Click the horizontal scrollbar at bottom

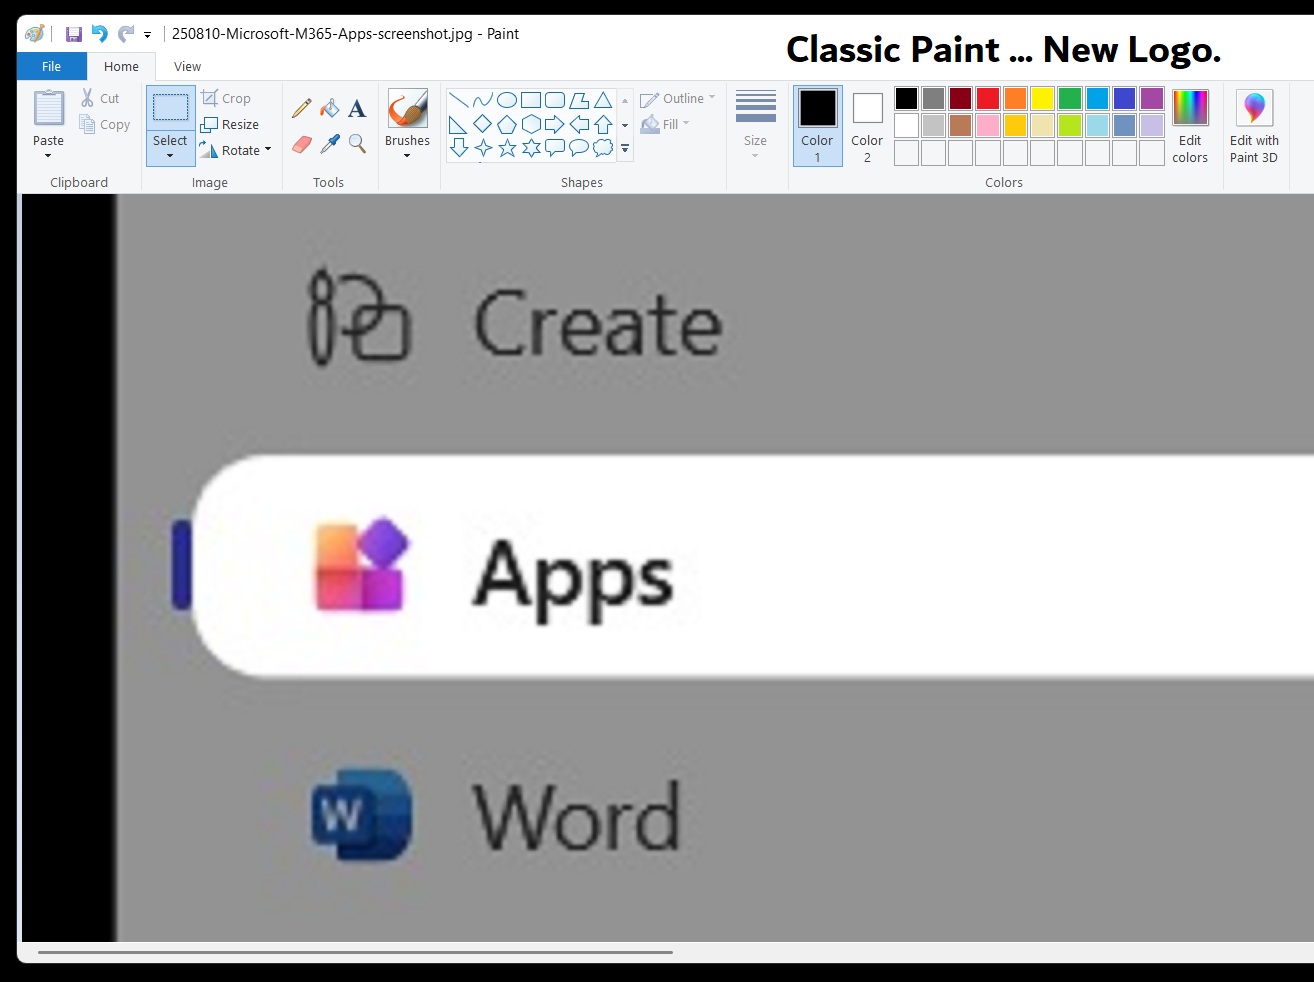coord(355,952)
